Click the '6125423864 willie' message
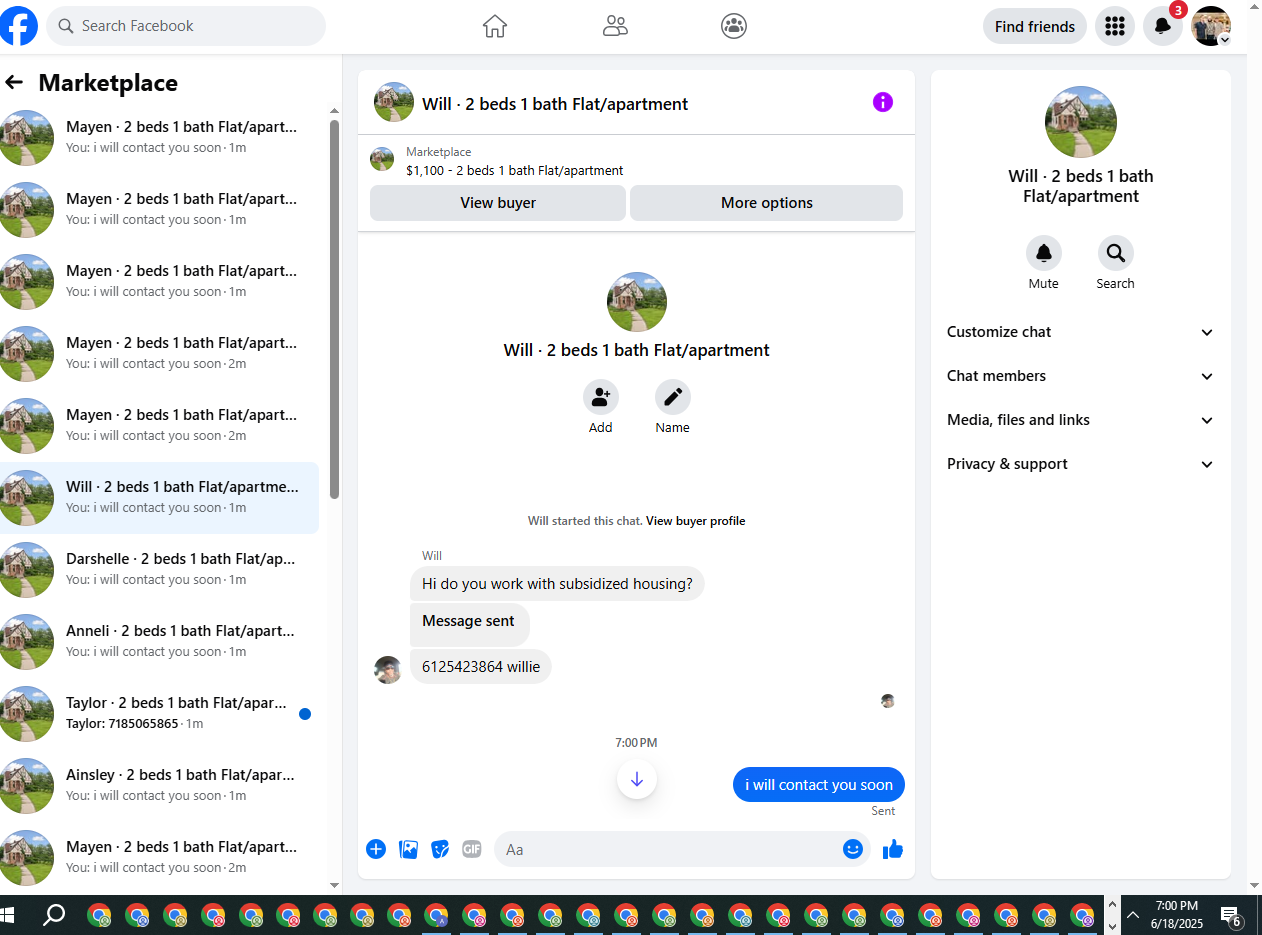Image resolution: width=1262 pixels, height=935 pixels. point(481,667)
